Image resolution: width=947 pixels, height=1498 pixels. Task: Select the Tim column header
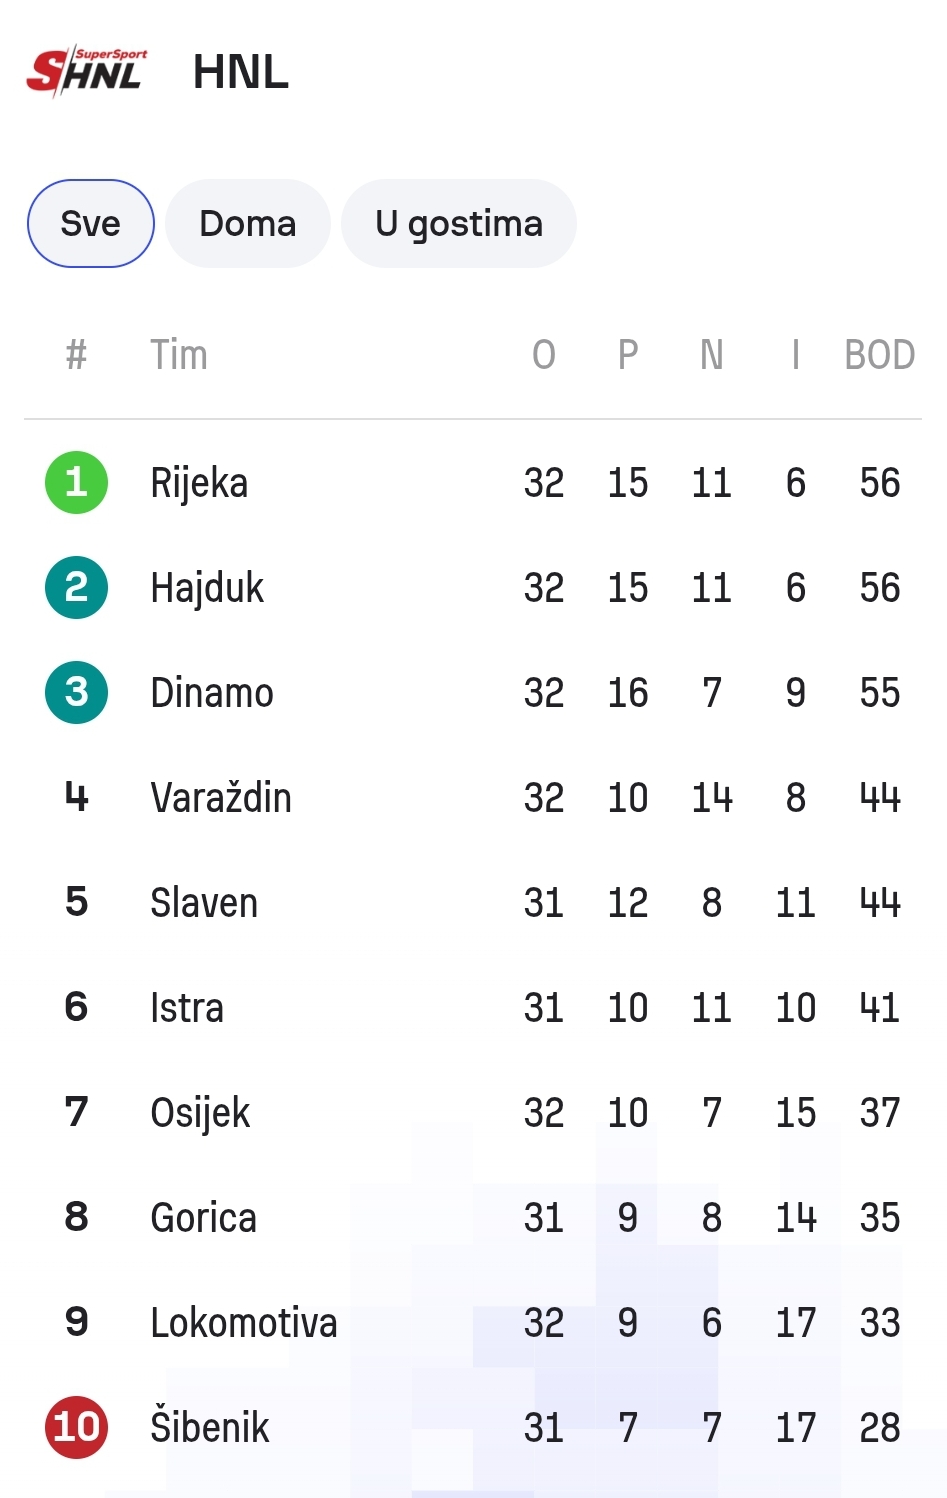[179, 355]
